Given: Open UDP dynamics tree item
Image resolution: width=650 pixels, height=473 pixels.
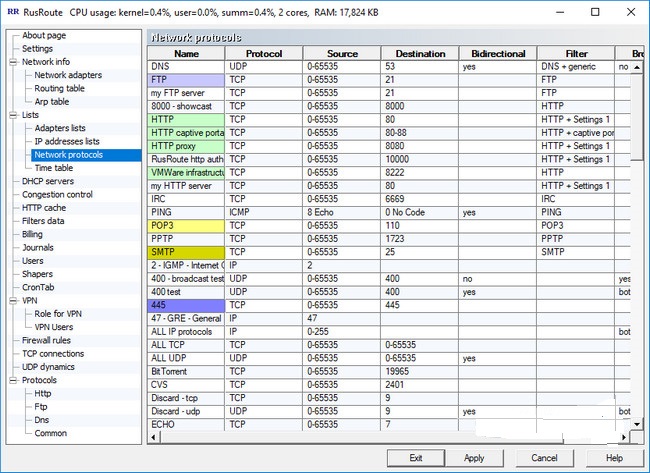Looking at the screenshot, I should click(48, 367).
